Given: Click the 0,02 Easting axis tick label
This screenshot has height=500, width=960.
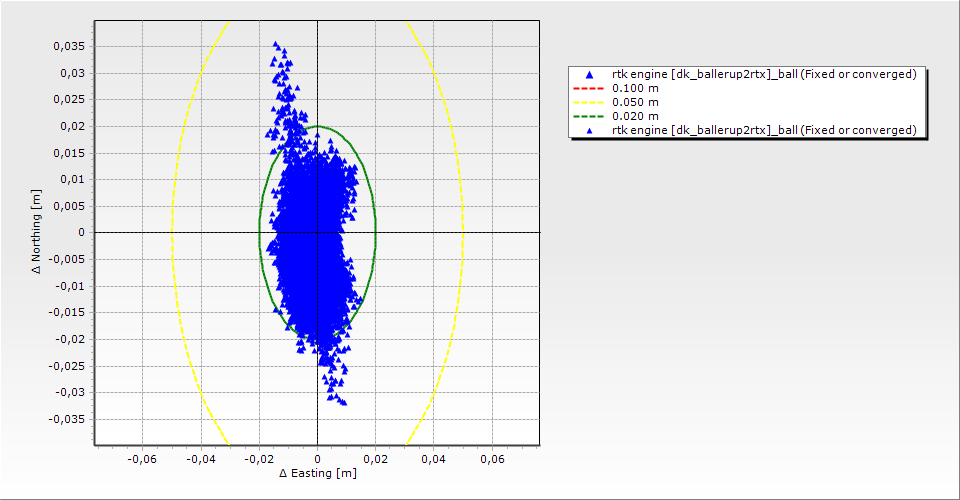Looking at the screenshot, I should click(x=375, y=459).
